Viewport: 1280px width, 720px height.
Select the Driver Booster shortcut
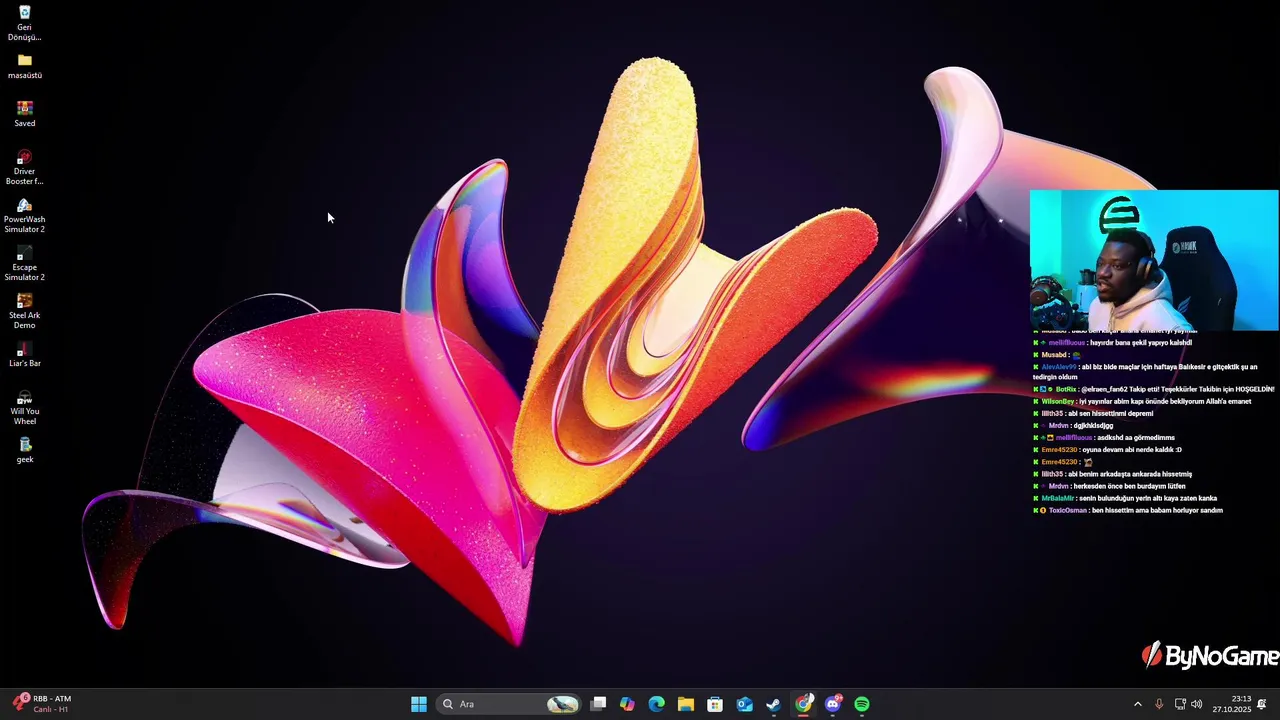(x=25, y=167)
